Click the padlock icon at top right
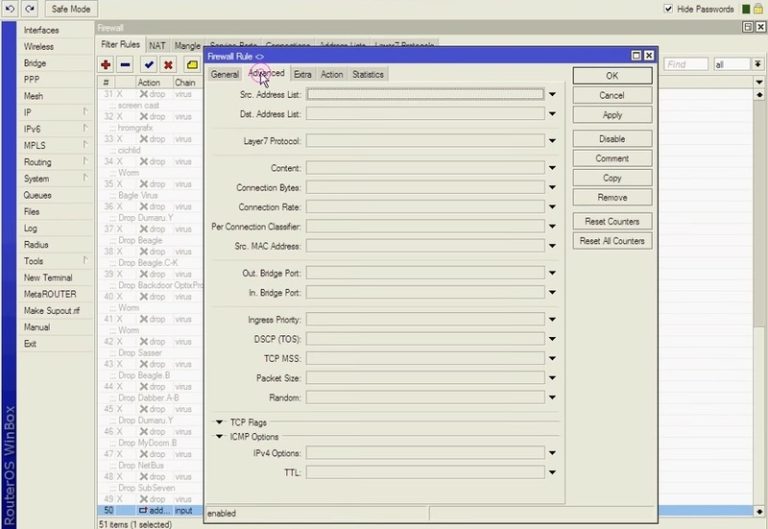Viewport: 768px width, 529px height. coord(758,9)
